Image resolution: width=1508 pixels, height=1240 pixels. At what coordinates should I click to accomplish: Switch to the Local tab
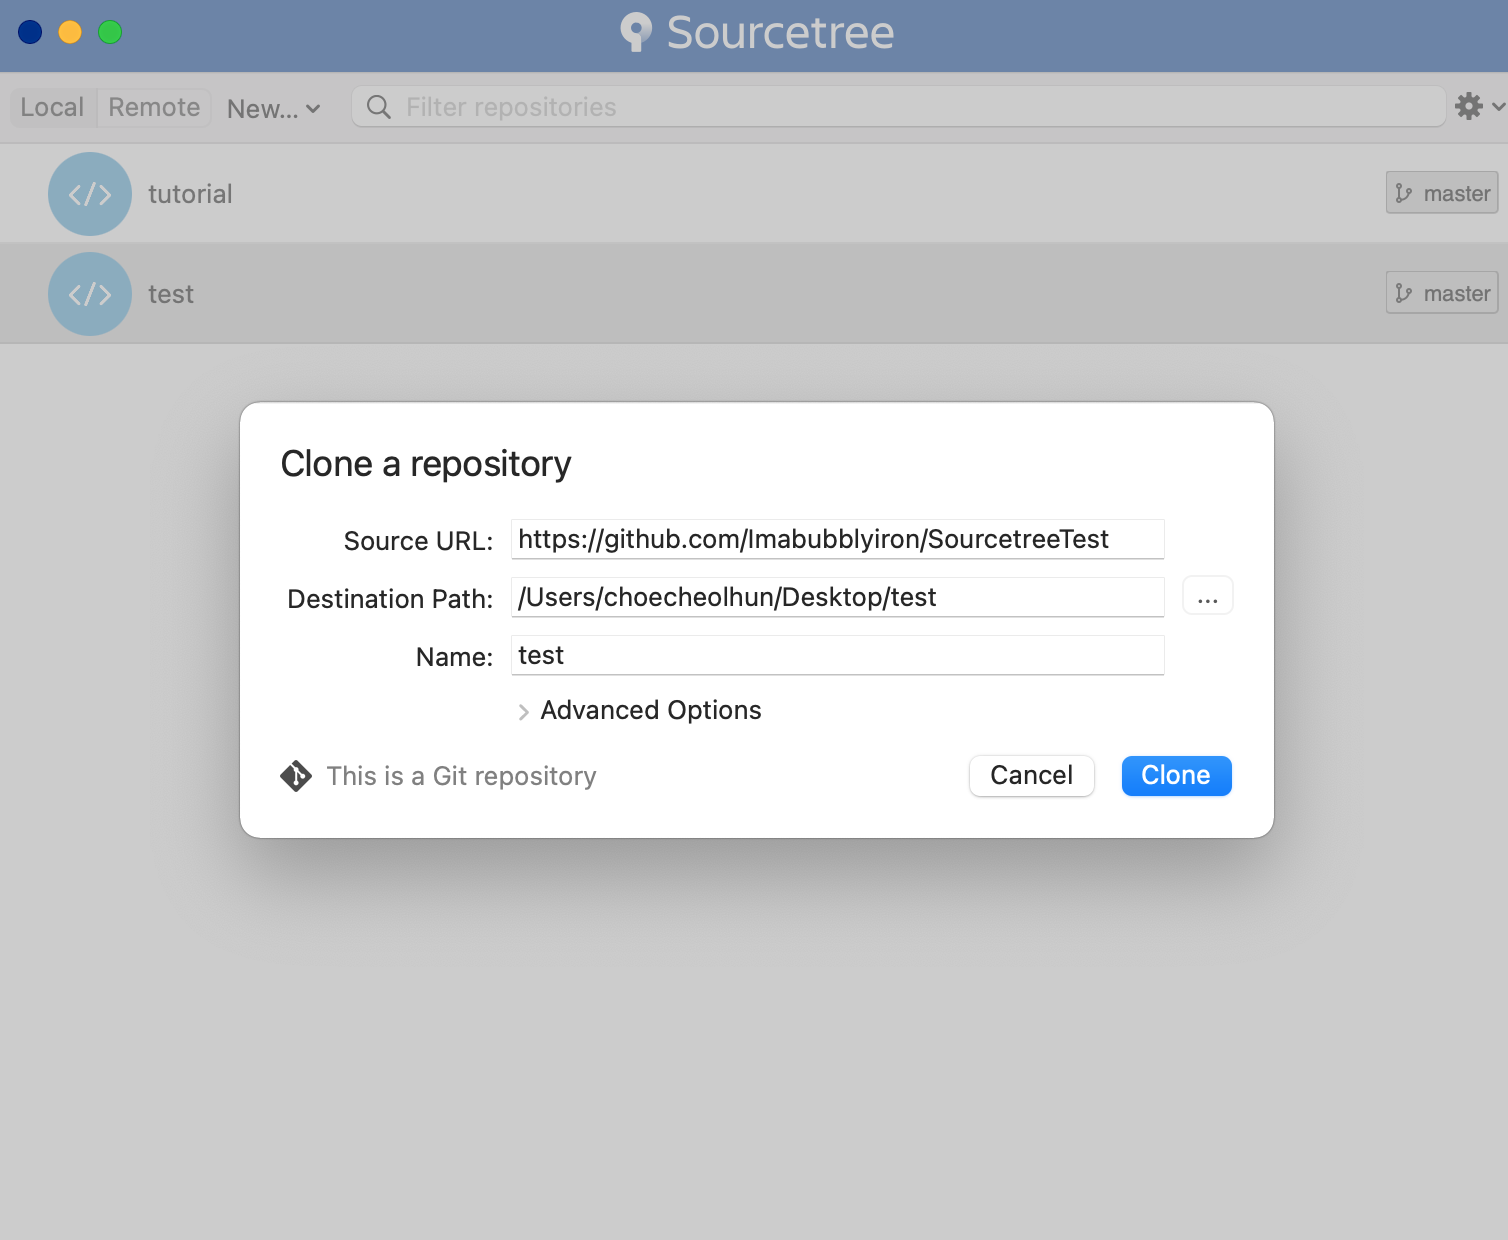pyautogui.click(x=53, y=107)
